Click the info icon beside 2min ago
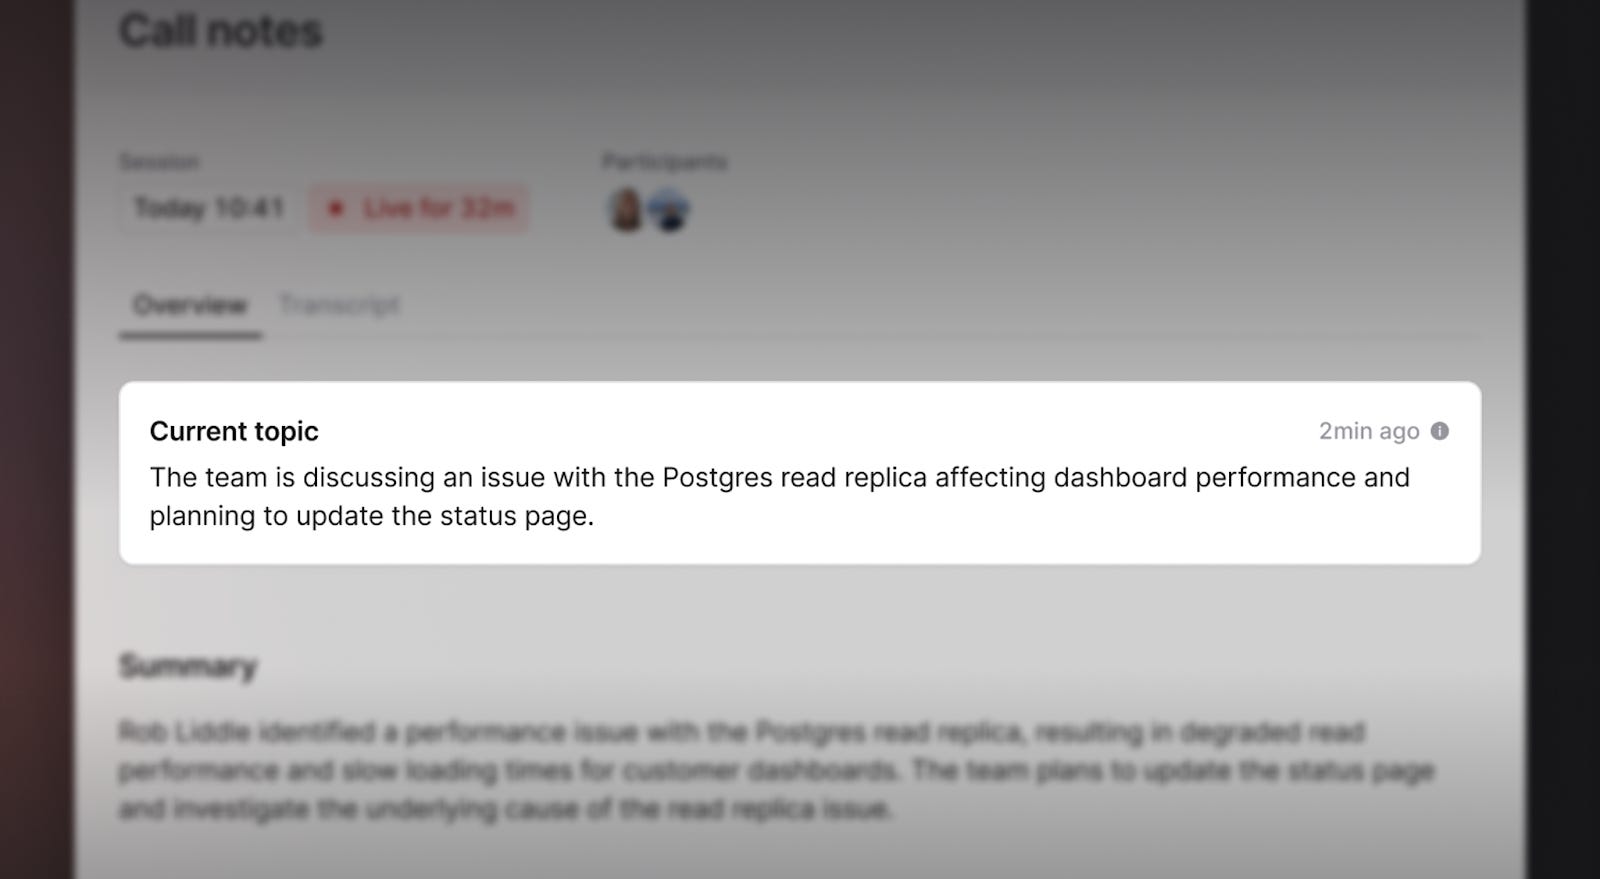The height and width of the screenshot is (879, 1600). 1439,431
